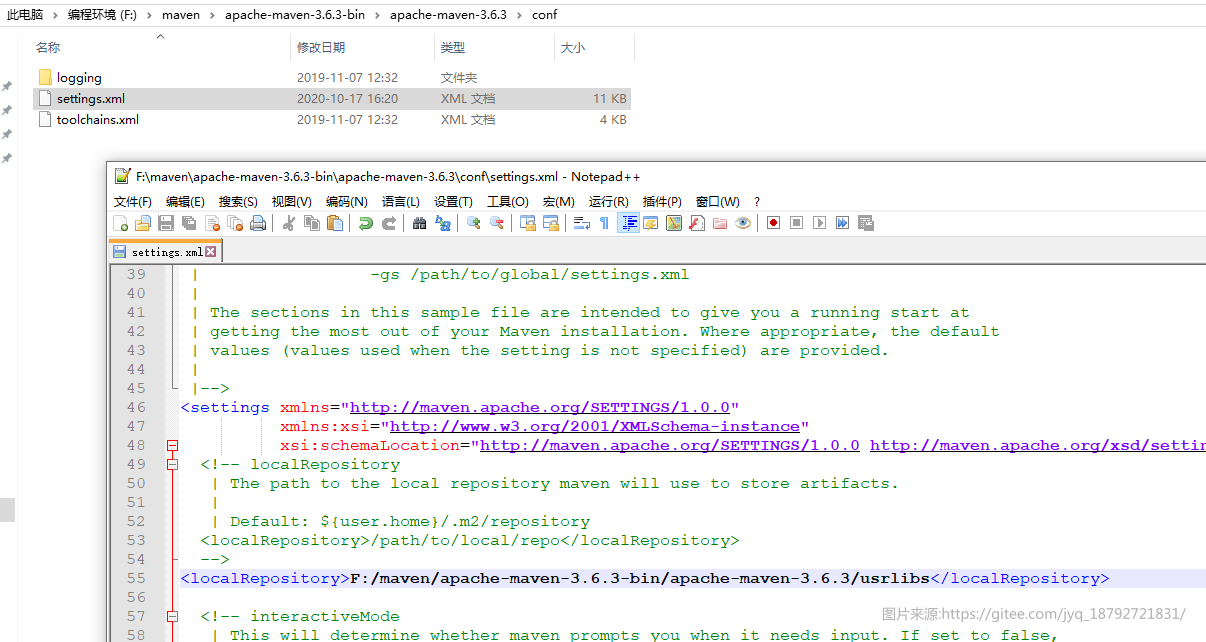Toggle word wrap in the editor
This screenshot has width=1206, height=642.
tap(581, 223)
